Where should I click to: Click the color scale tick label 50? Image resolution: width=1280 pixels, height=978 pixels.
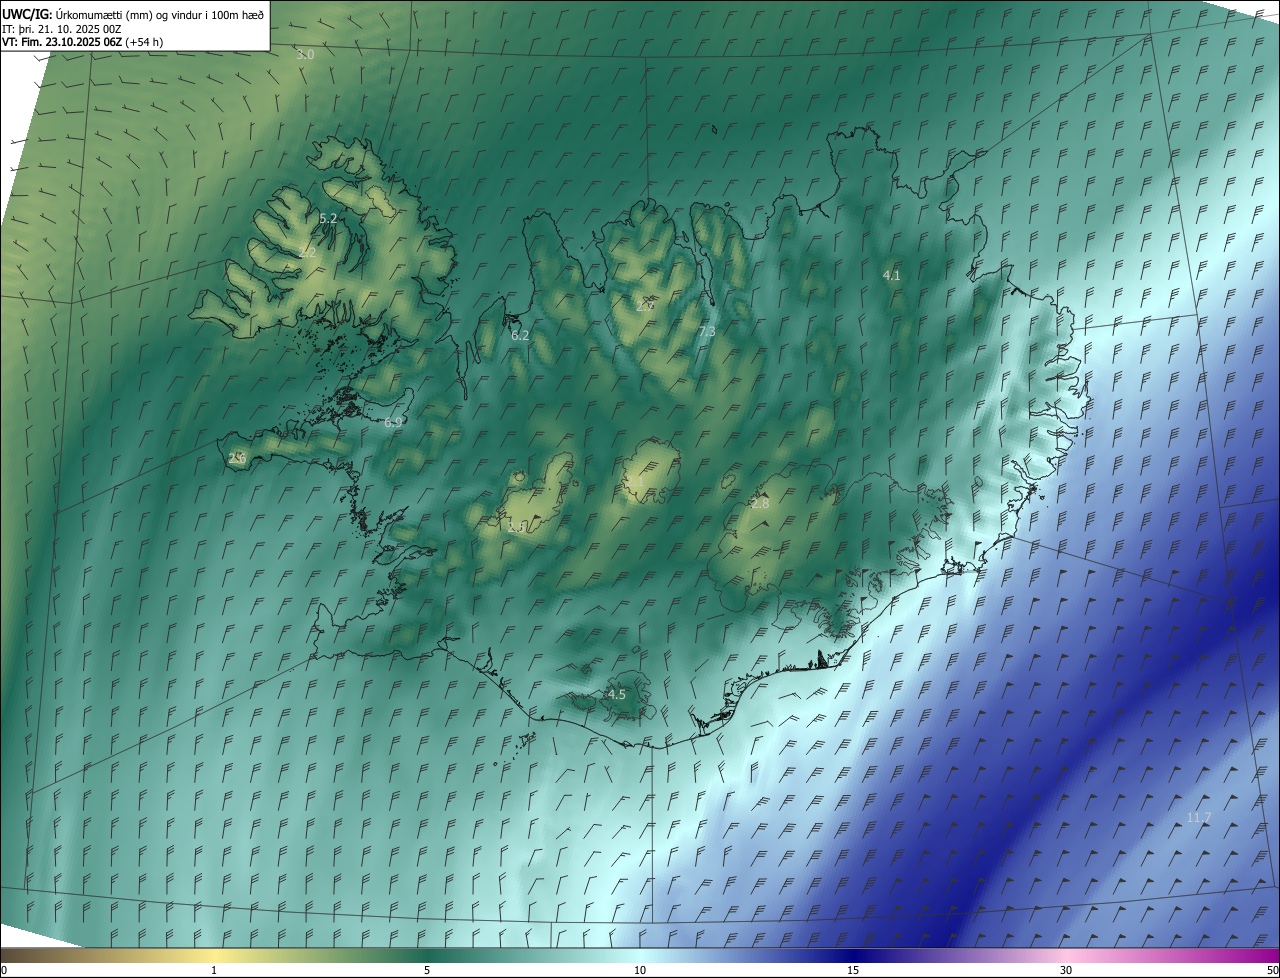click(1272, 971)
